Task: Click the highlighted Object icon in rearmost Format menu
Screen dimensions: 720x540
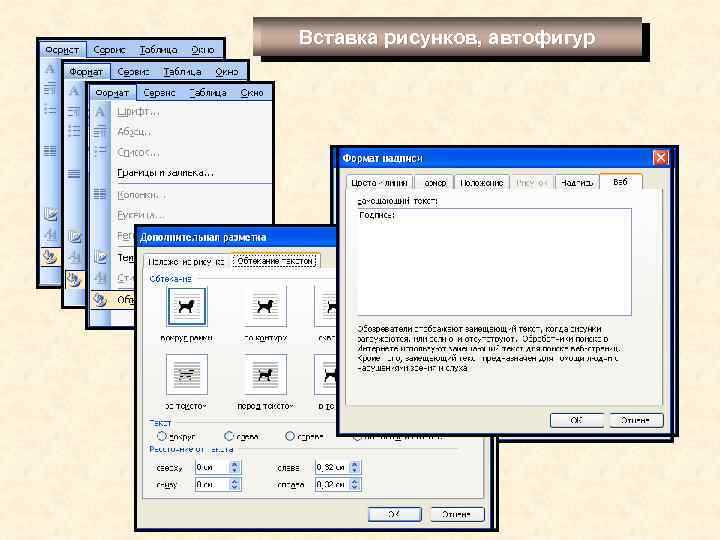Action: click(50, 256)
